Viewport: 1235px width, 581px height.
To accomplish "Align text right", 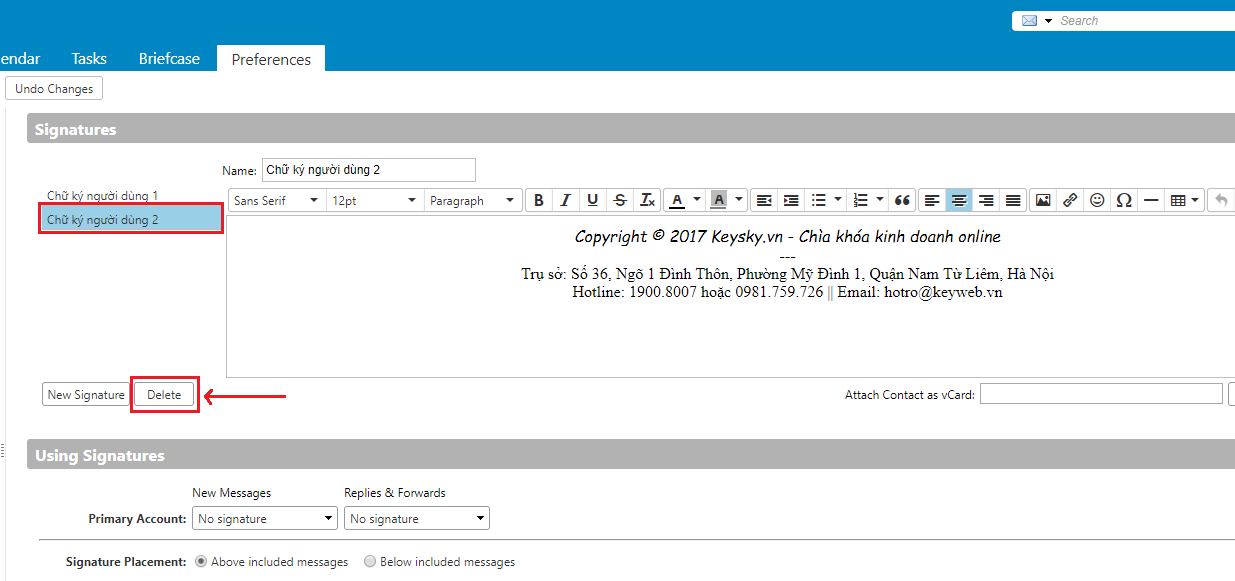I will coord(986,200).
